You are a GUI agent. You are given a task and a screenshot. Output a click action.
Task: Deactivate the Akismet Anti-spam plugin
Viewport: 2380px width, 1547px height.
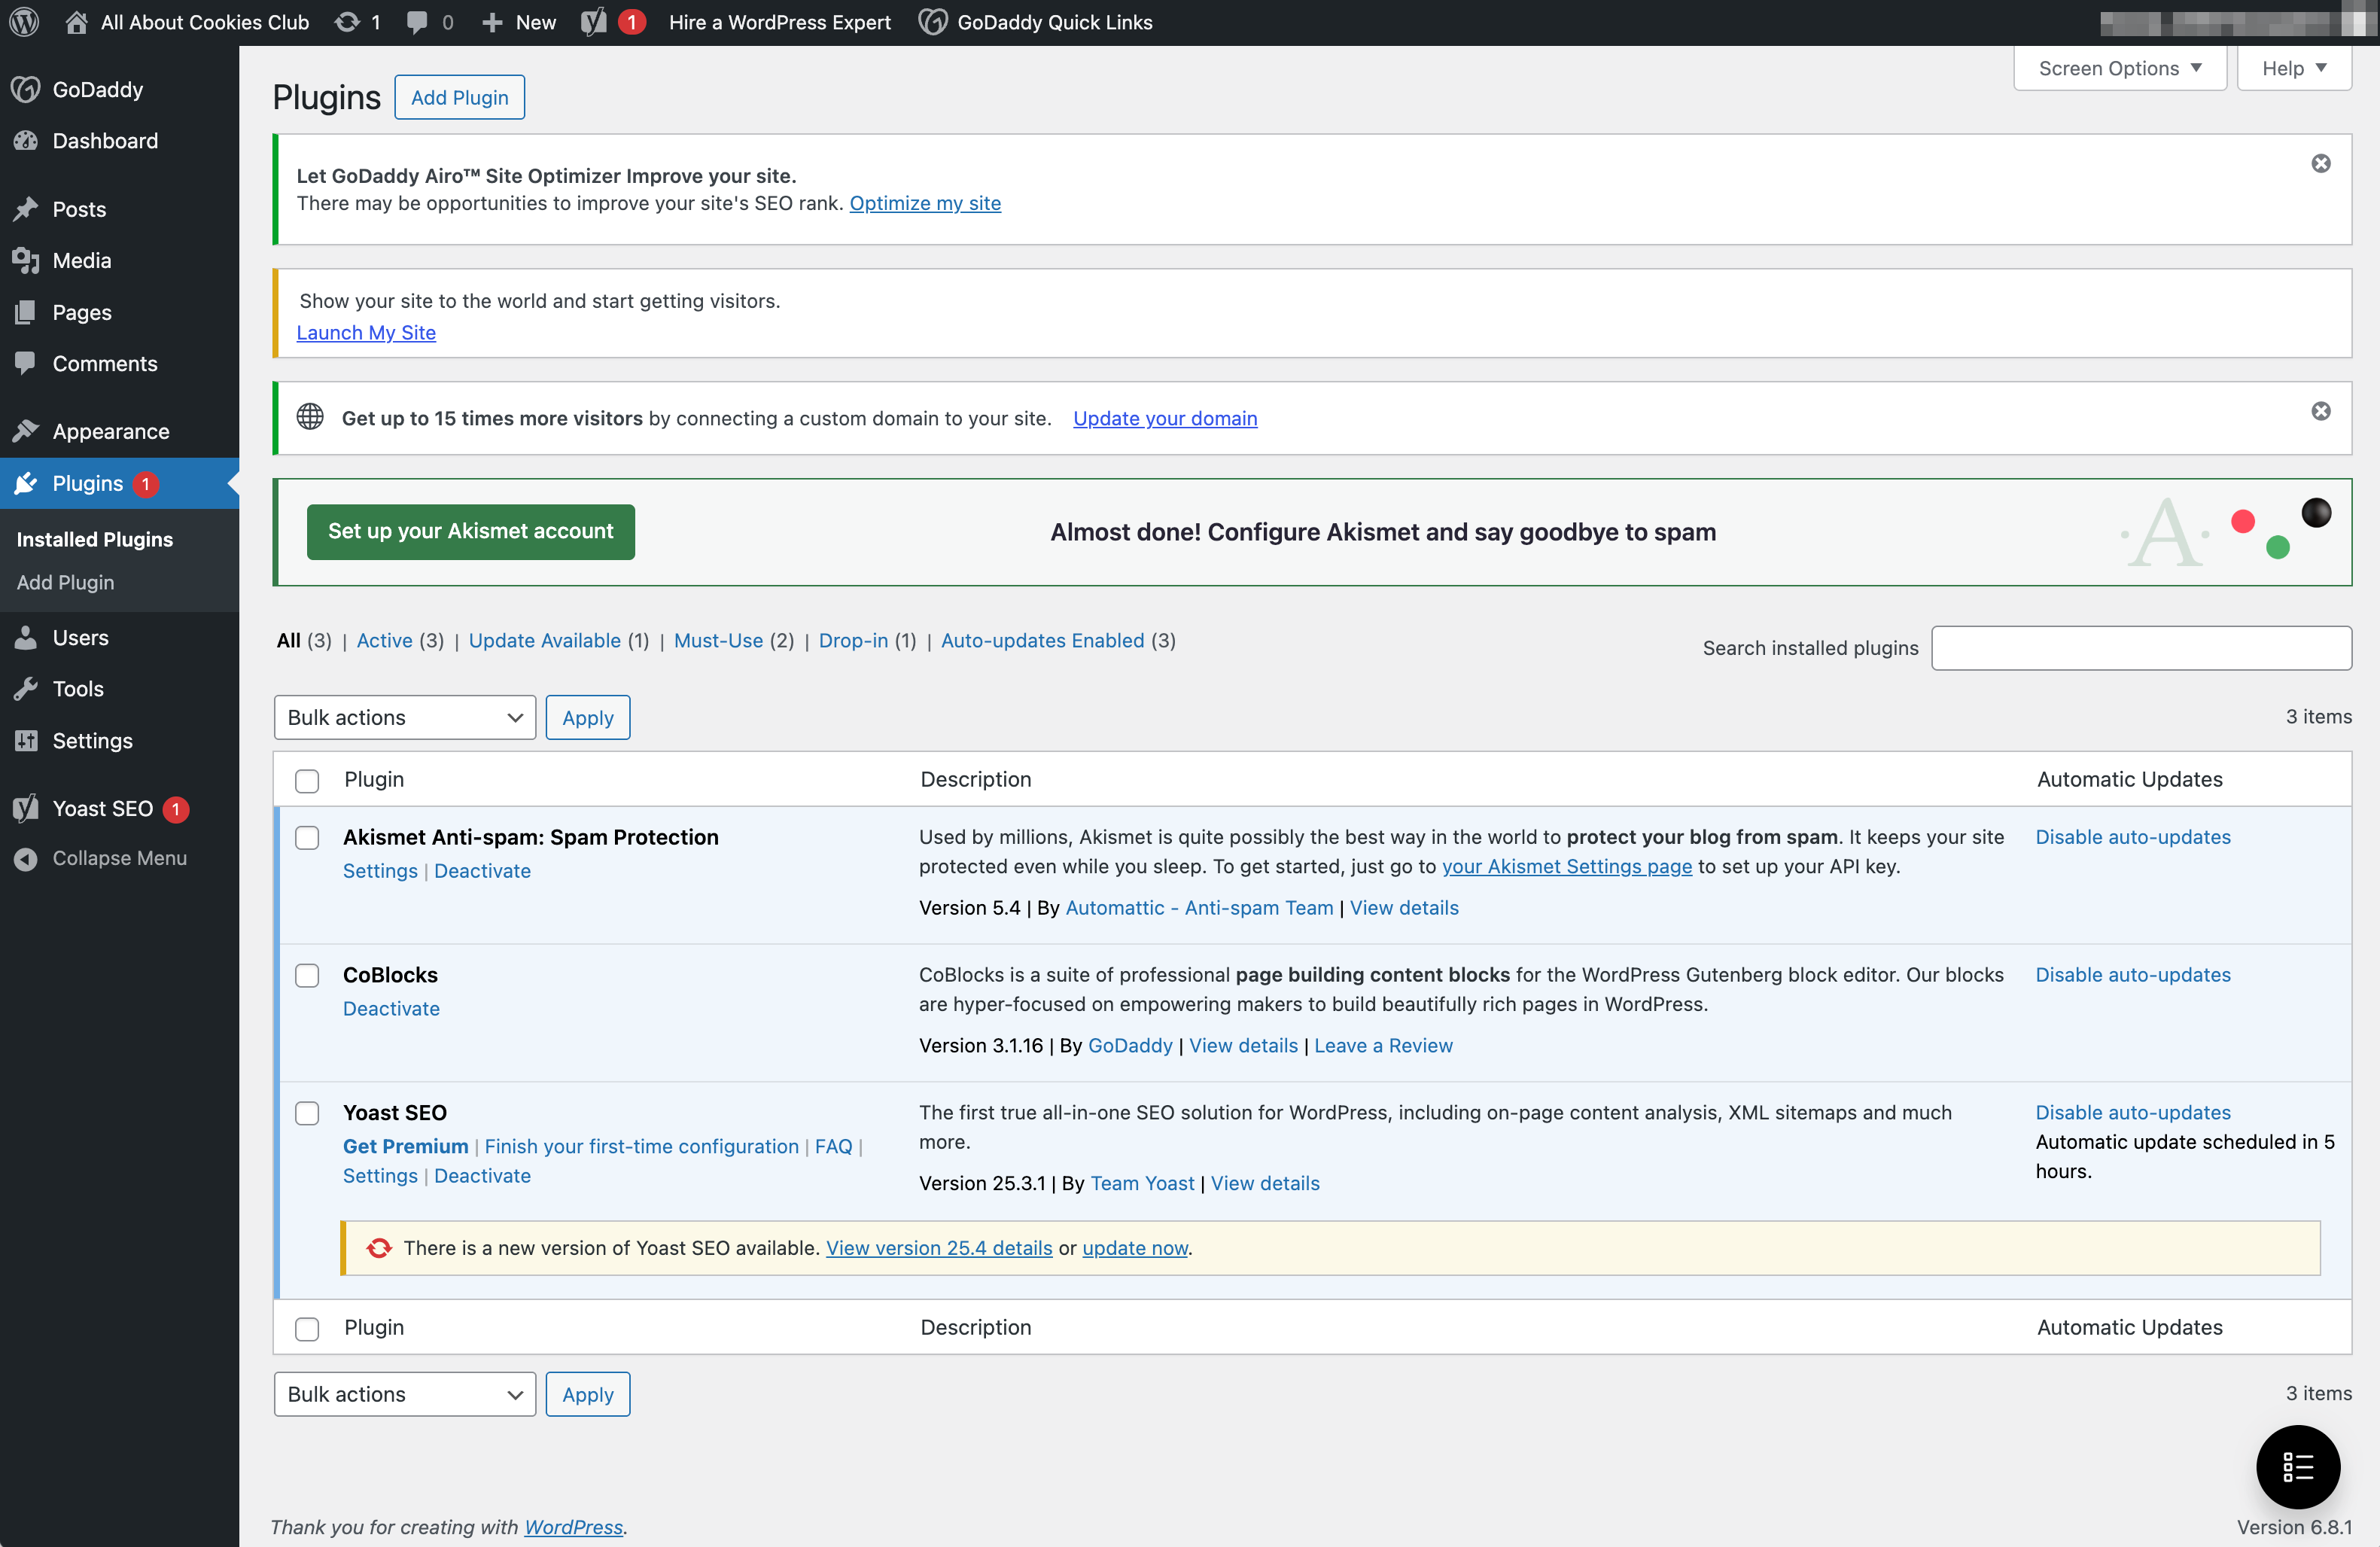[x=482, y=870]
